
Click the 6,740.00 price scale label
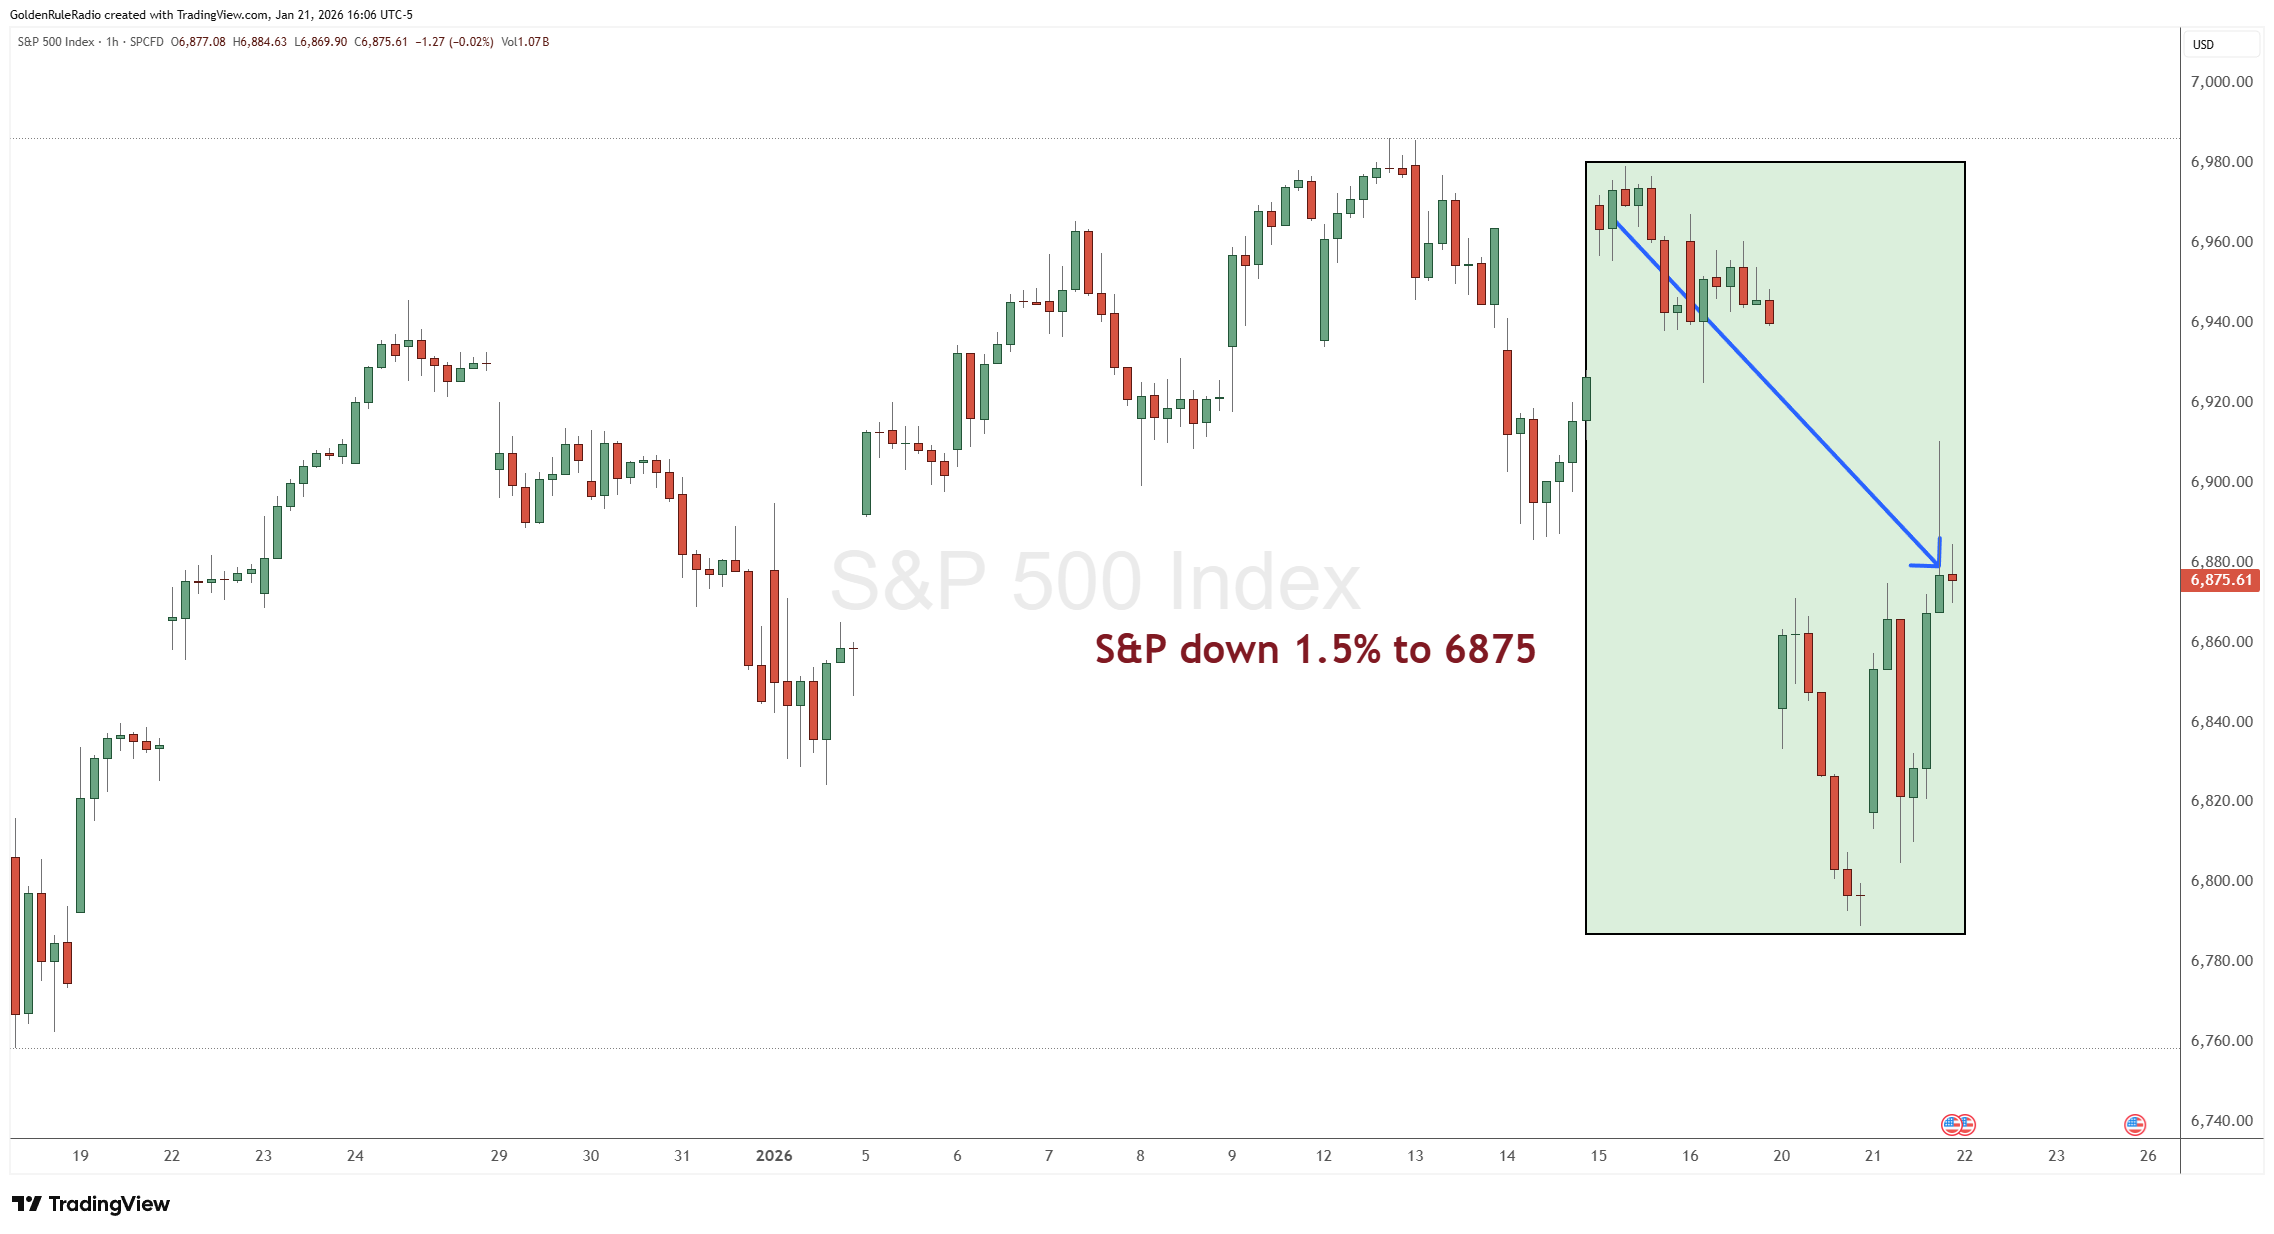[x=2221, y=1121]
